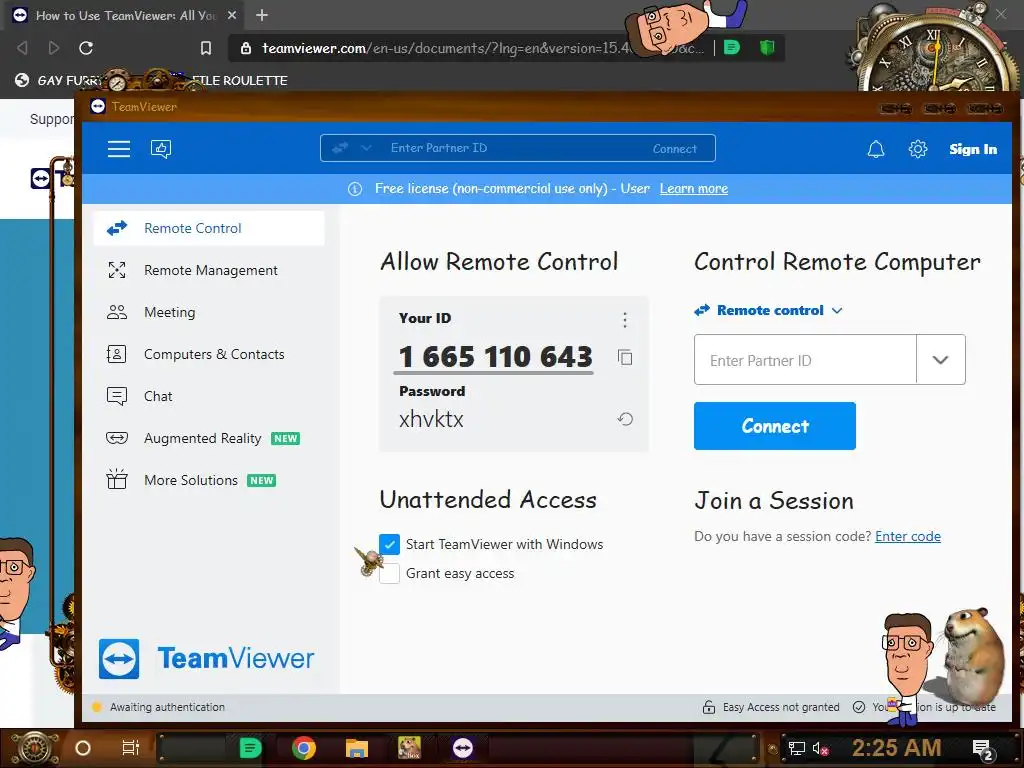The height and width of the screenshot is (768, 1024).
Task: Open the Action Center notification icon
Action: pyautogui.click(x=982, y=749)
